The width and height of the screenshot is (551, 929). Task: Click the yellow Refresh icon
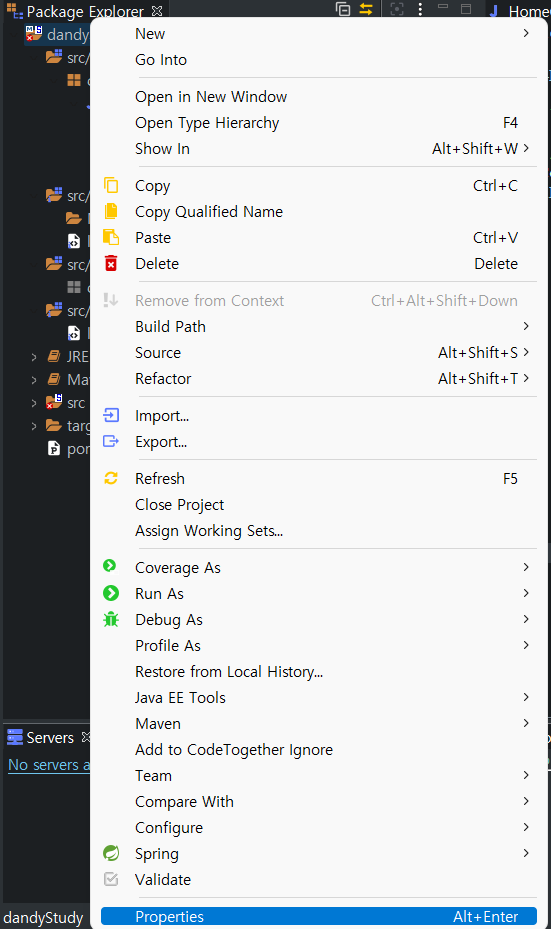[x=111, y=478]
